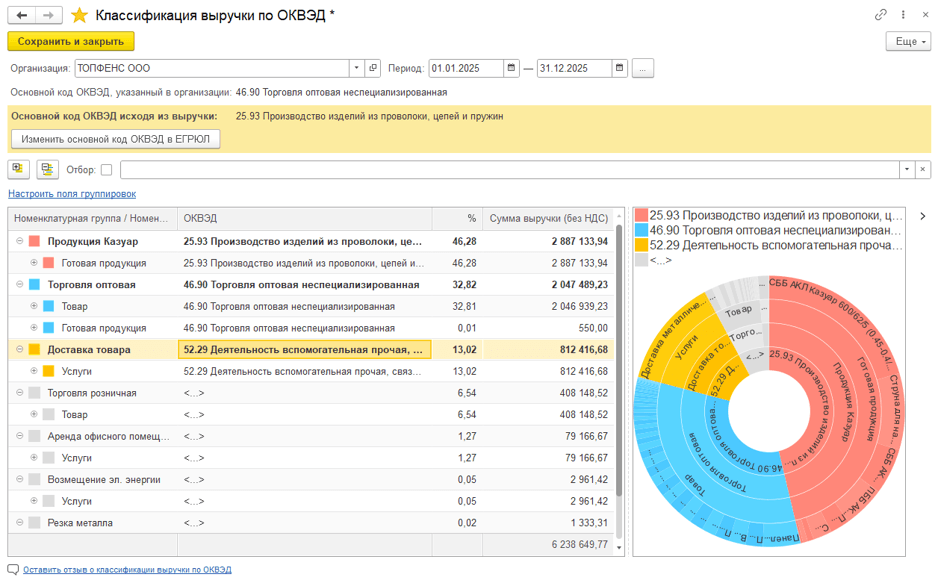This screenshot has height=583, width=938.
Task: Open the calendar for the period end date
Action: click(620, 68)
